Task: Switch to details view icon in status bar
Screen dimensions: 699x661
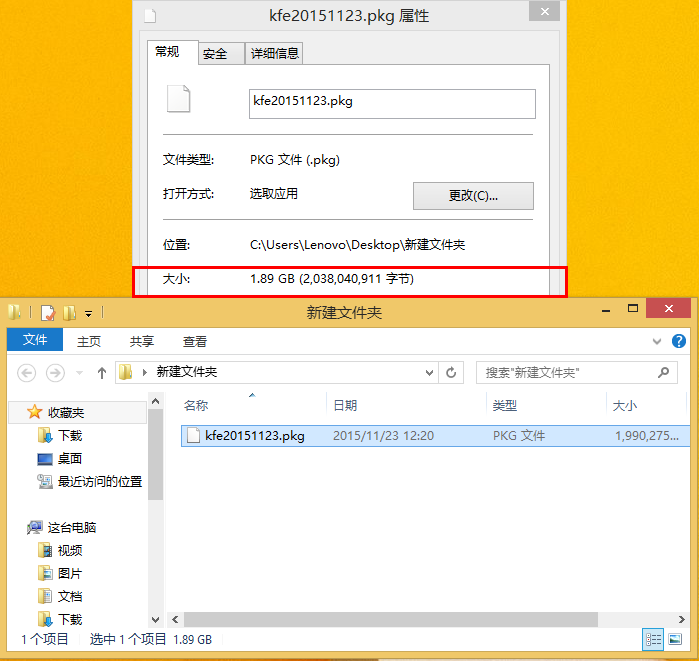Action: pyautogui.click(x=654, y=640)
